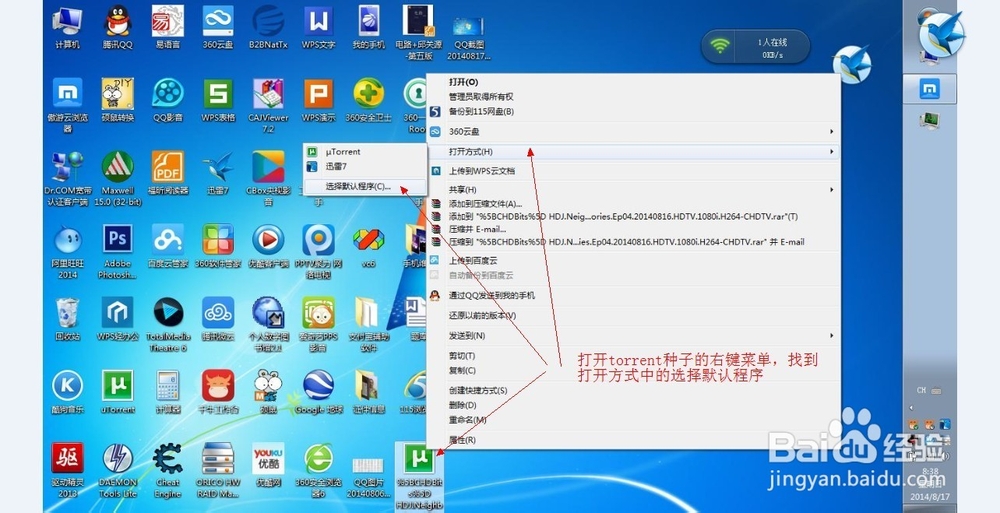Click 选择默认程序(C)... submenu item
Screen dimensions: 1000x513
[365, 186]
